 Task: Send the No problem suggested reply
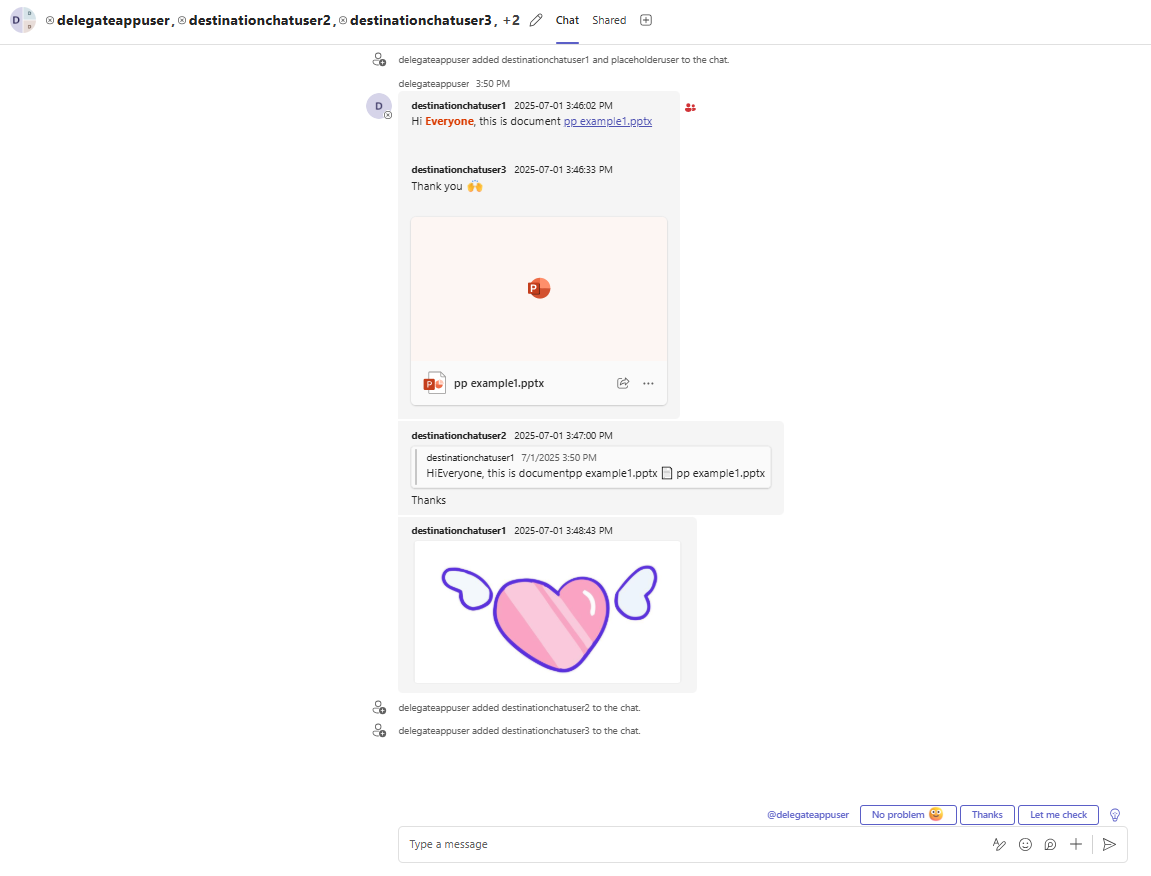[907, 815]
